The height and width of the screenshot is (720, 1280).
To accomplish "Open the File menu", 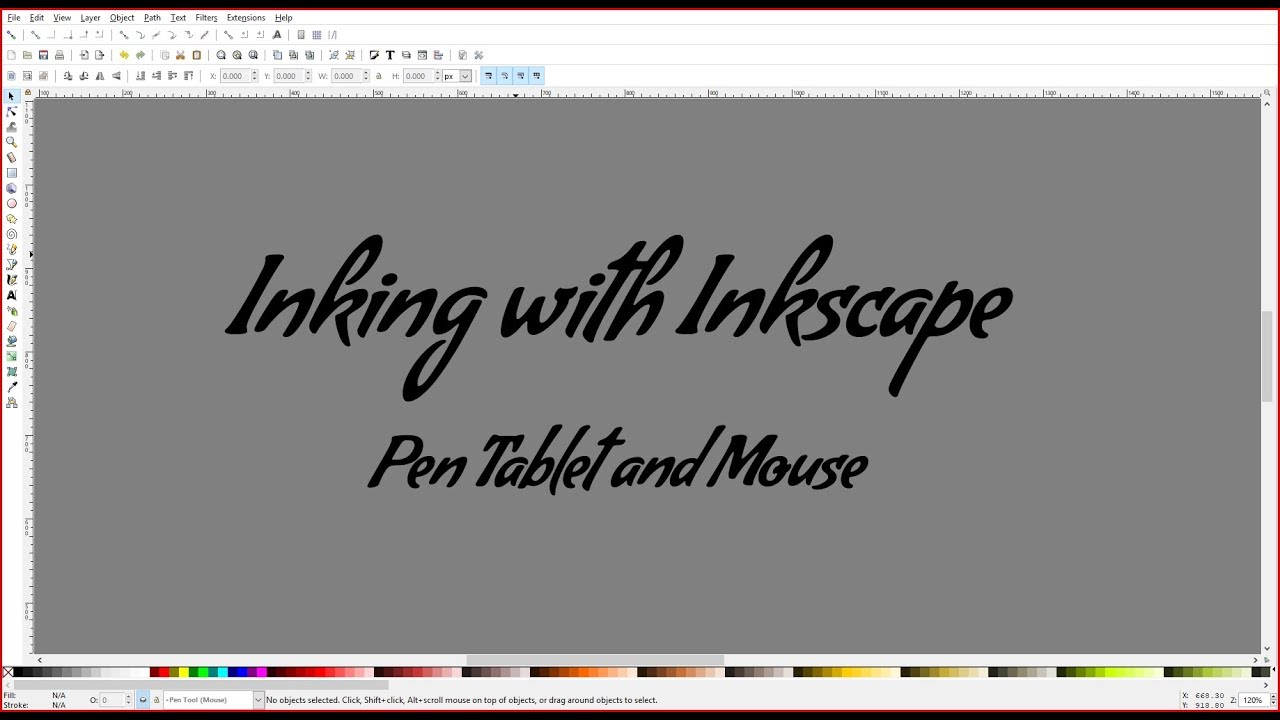I will 14,17.
